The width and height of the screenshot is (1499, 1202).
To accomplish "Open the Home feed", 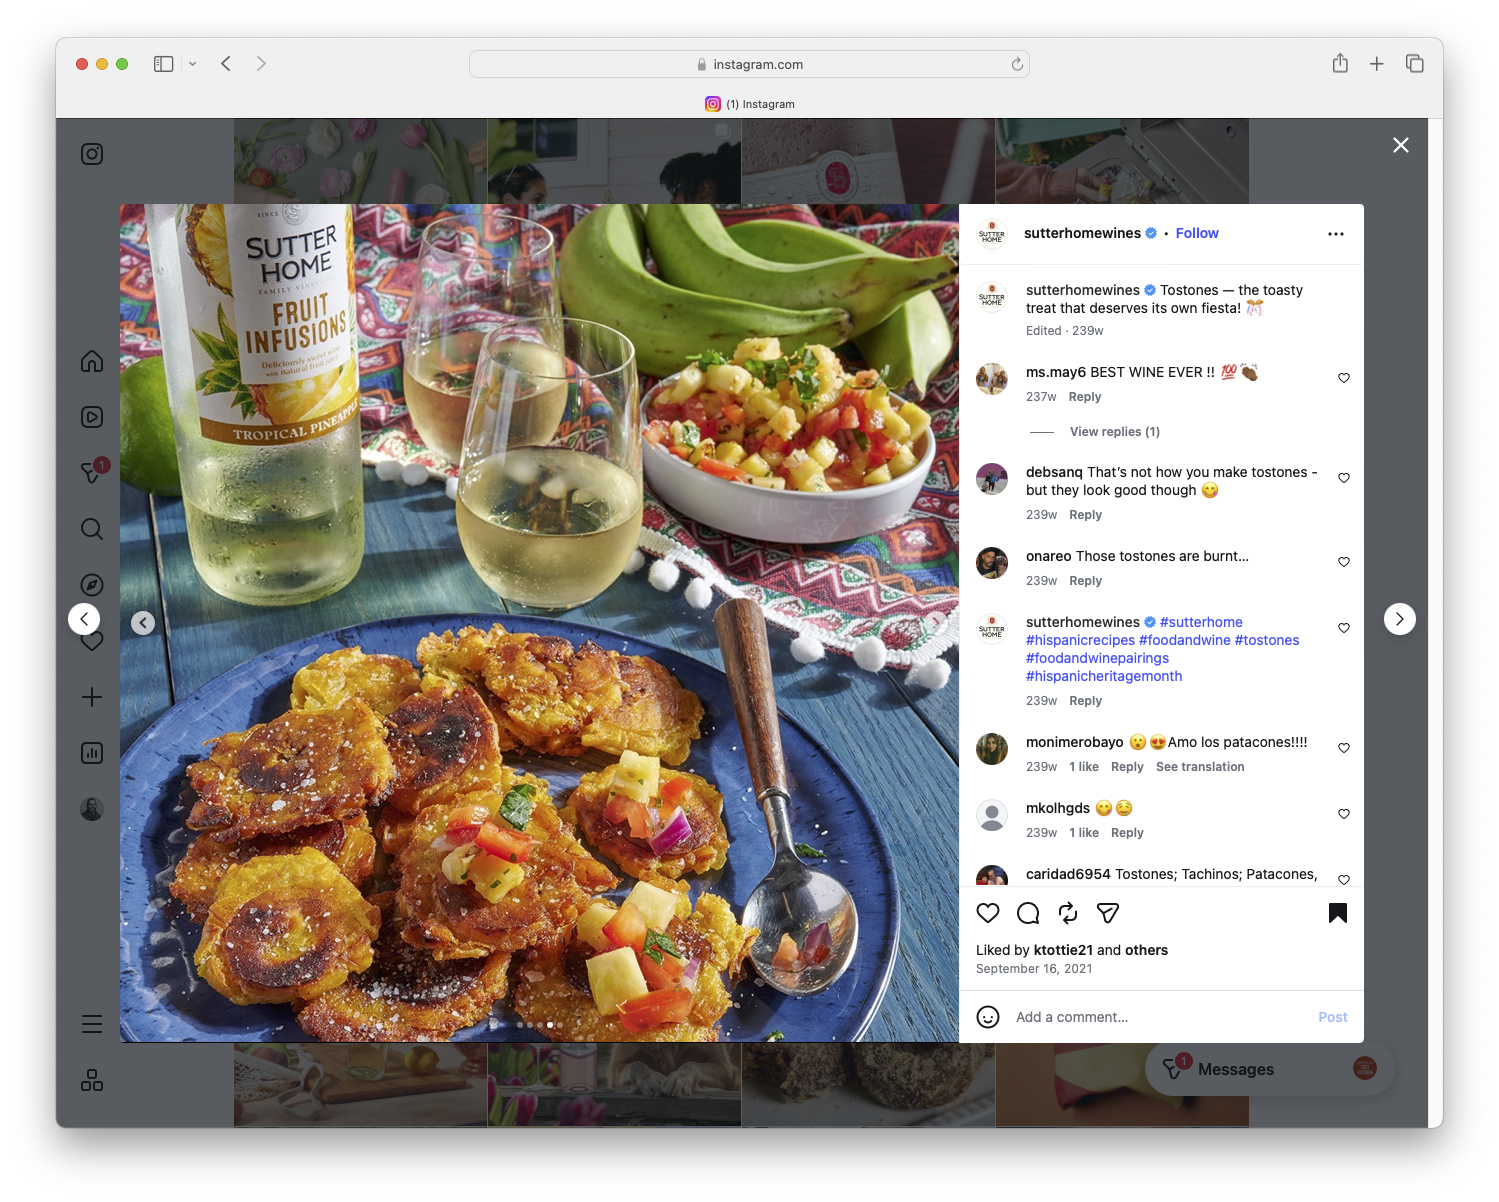I will [x=91, y=361].
